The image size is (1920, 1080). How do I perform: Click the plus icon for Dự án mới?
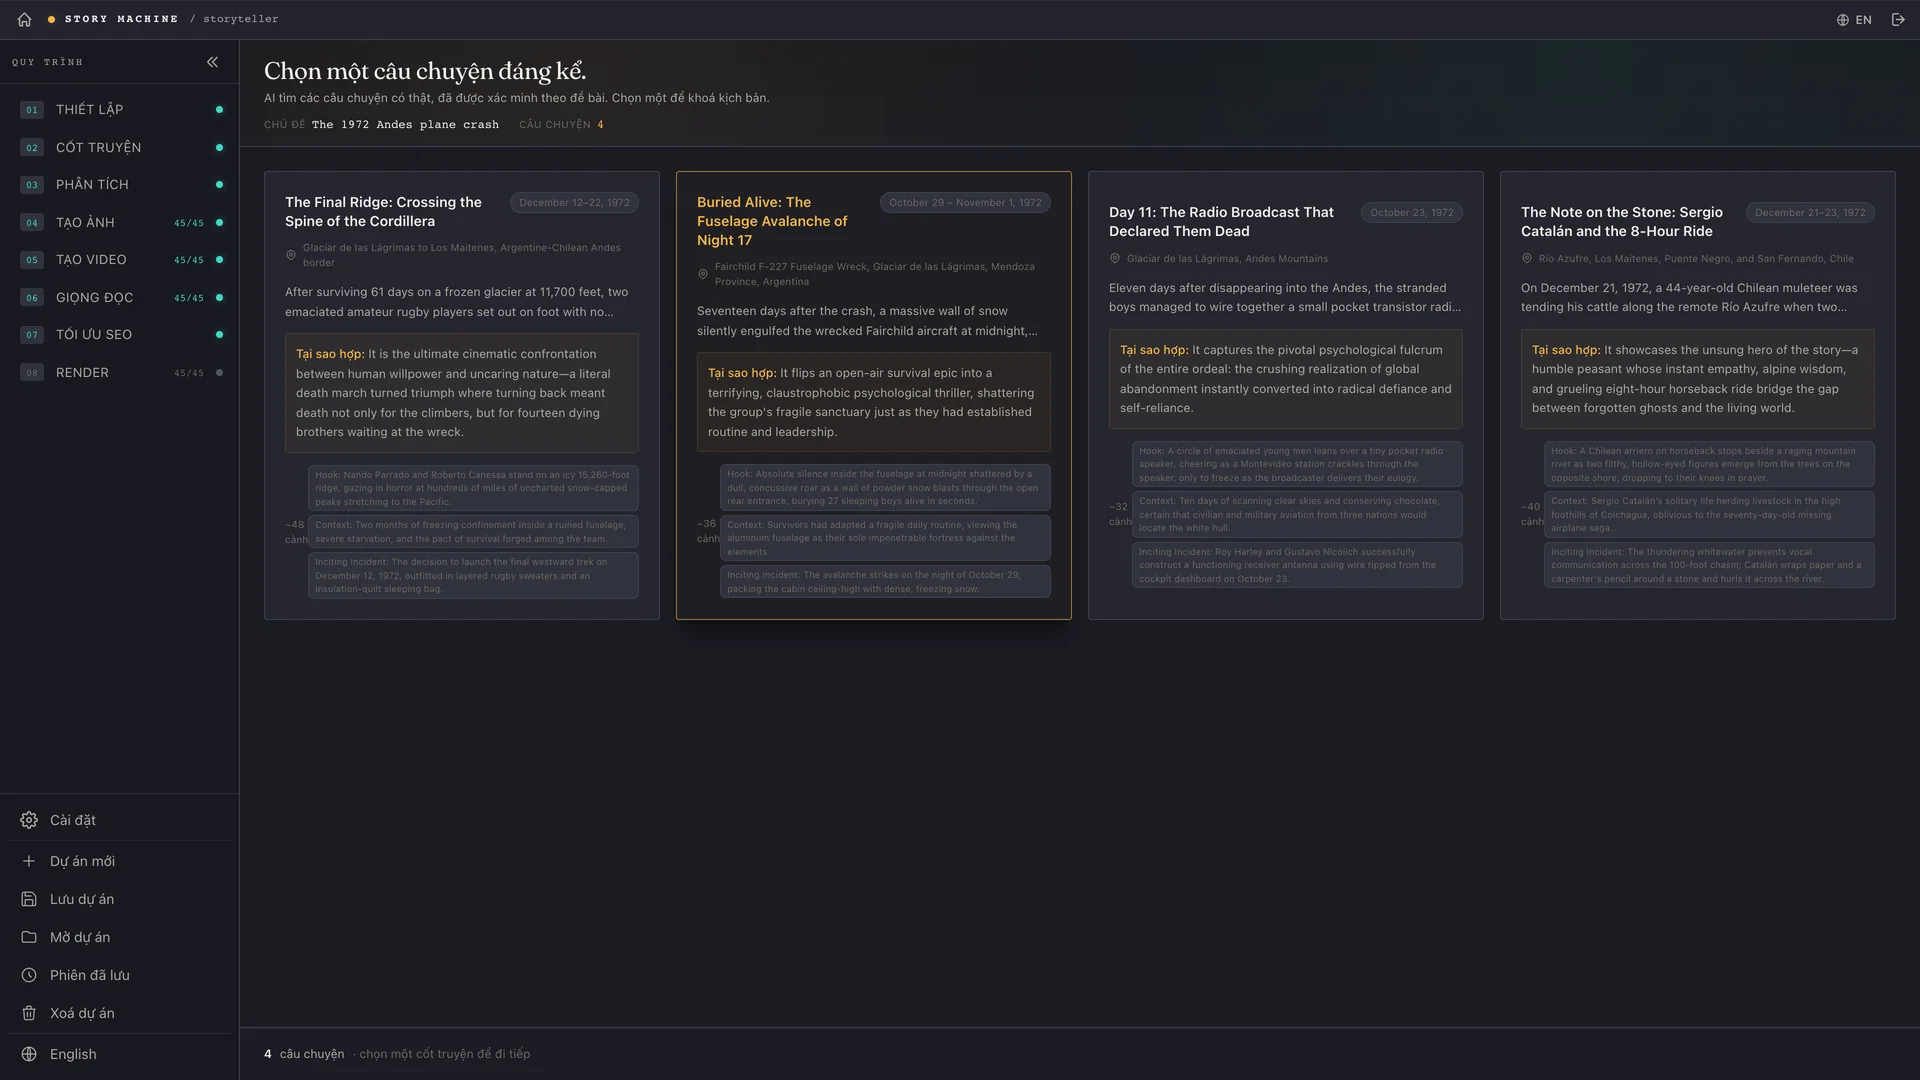tap(29, 861)
